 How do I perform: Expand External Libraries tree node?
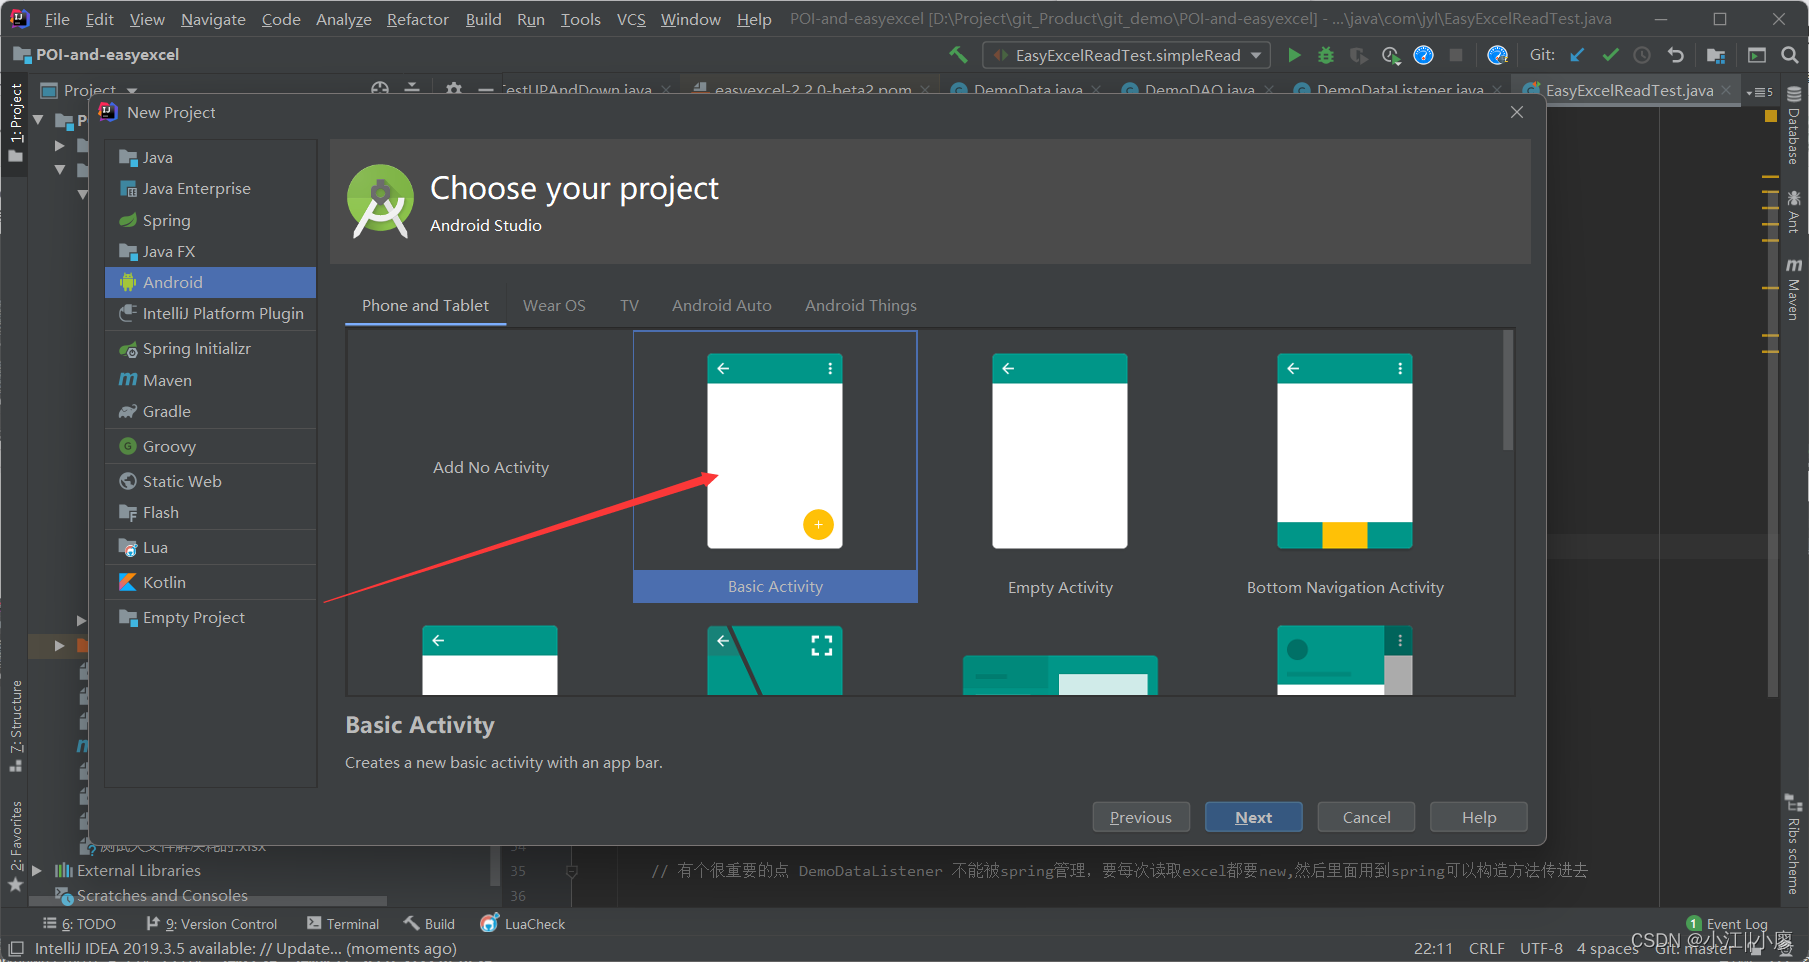click(37, 871)
